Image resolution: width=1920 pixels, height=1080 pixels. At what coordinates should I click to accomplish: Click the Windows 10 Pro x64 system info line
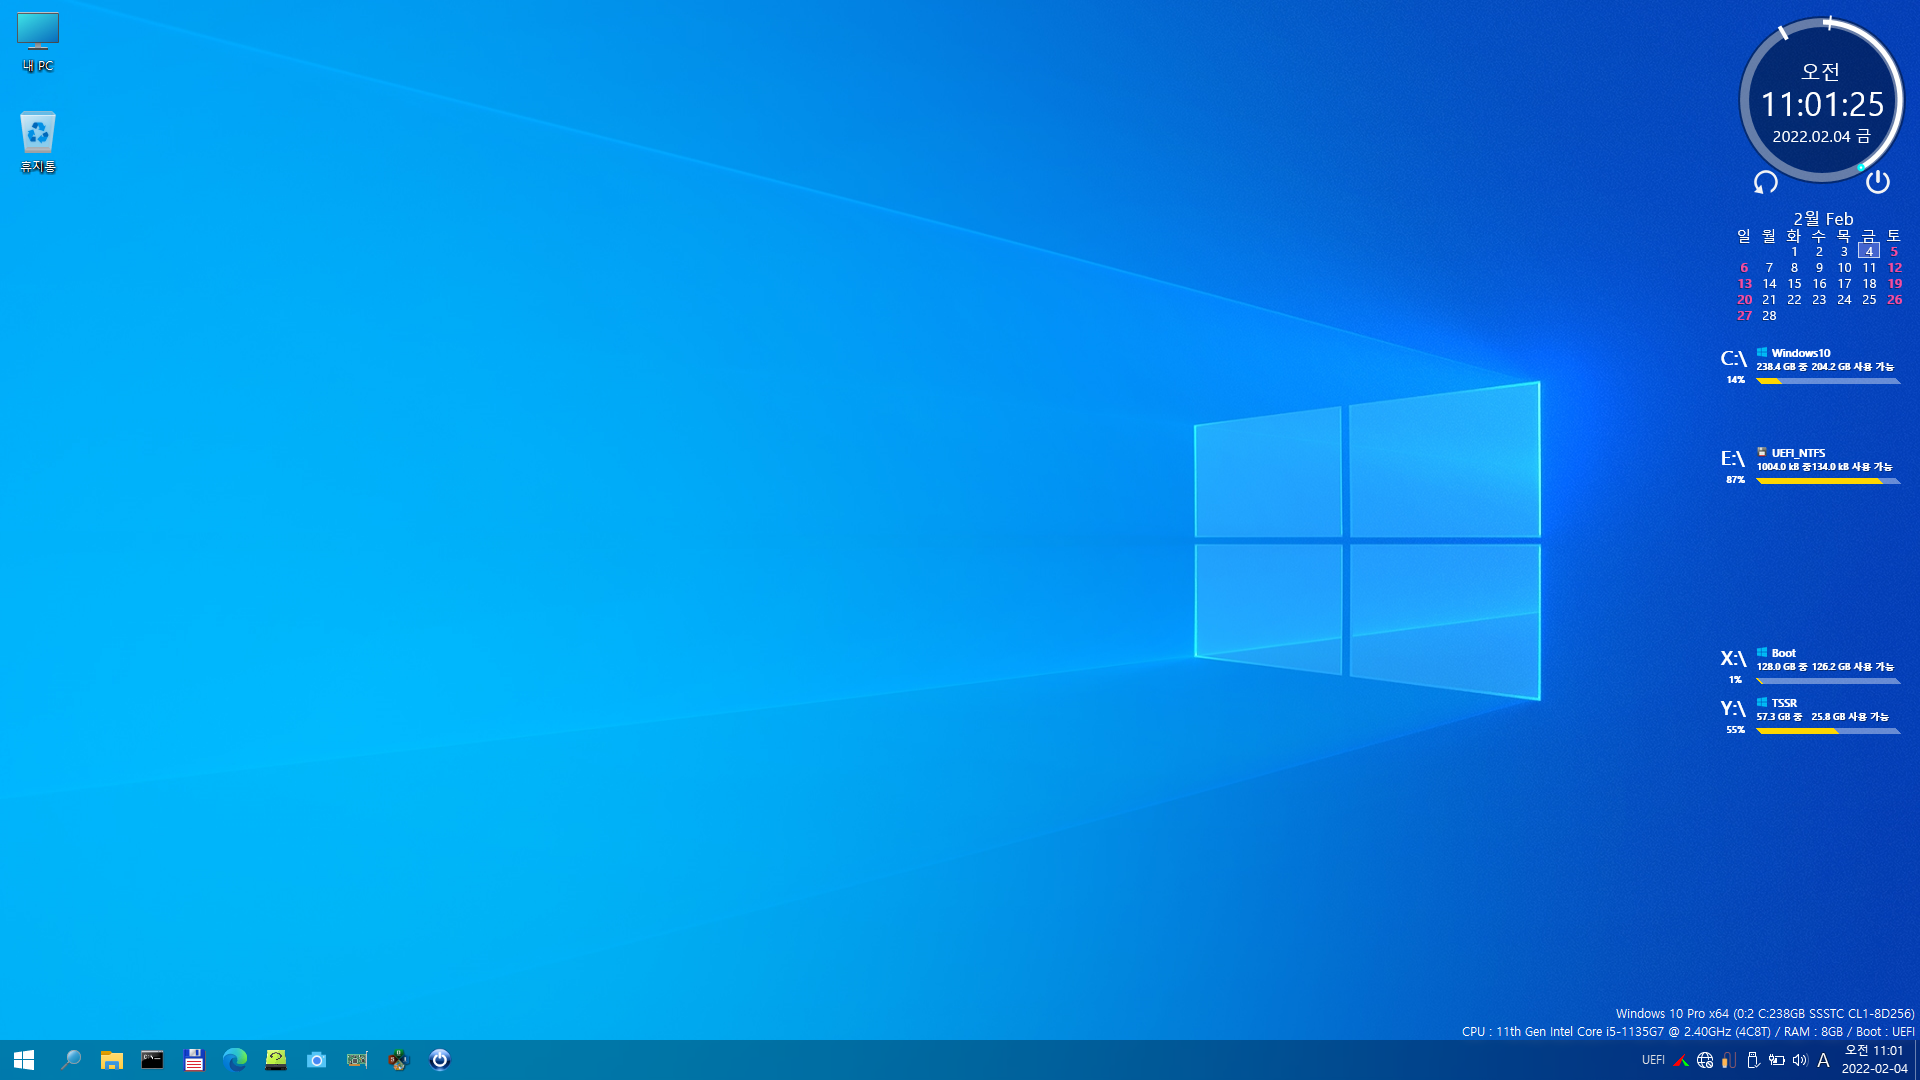(x=1765, y=1013)
